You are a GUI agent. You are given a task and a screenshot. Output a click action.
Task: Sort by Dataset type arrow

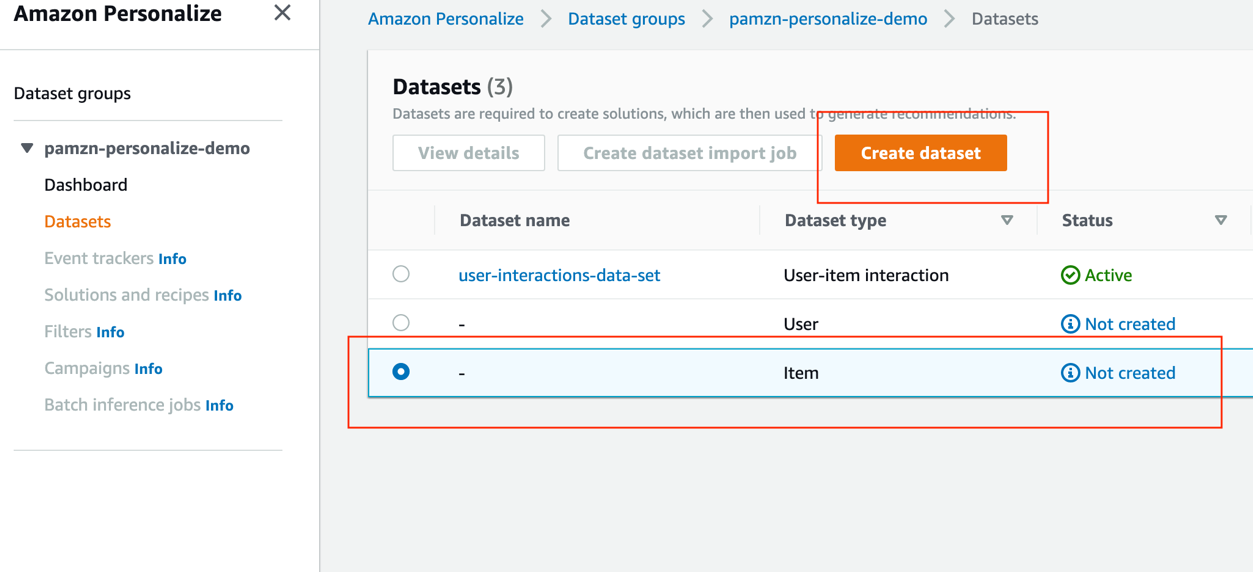1007,220
